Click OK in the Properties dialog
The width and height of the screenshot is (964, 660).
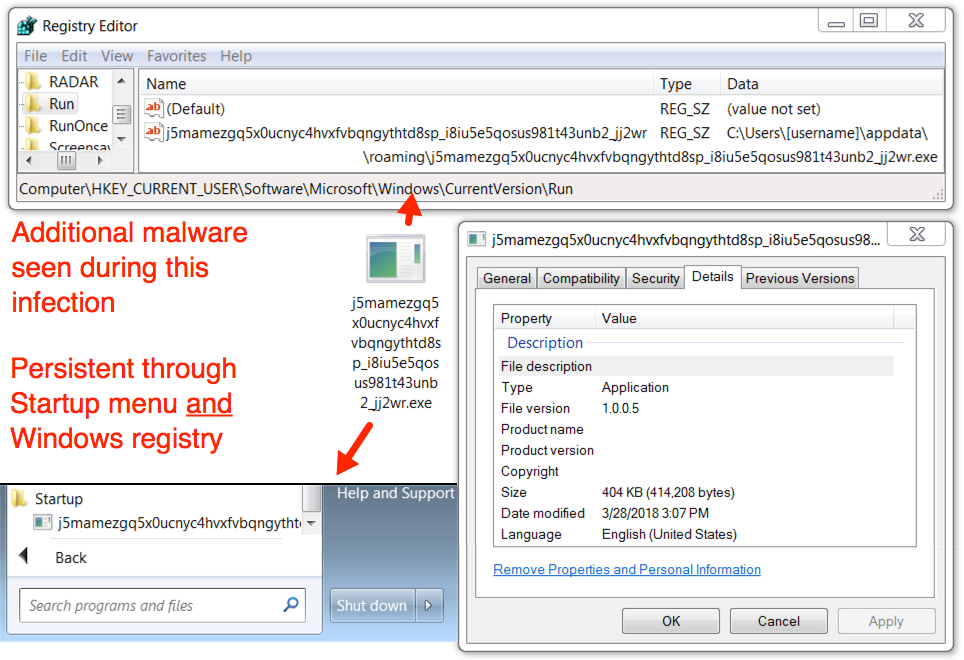[x=671, y=621]
